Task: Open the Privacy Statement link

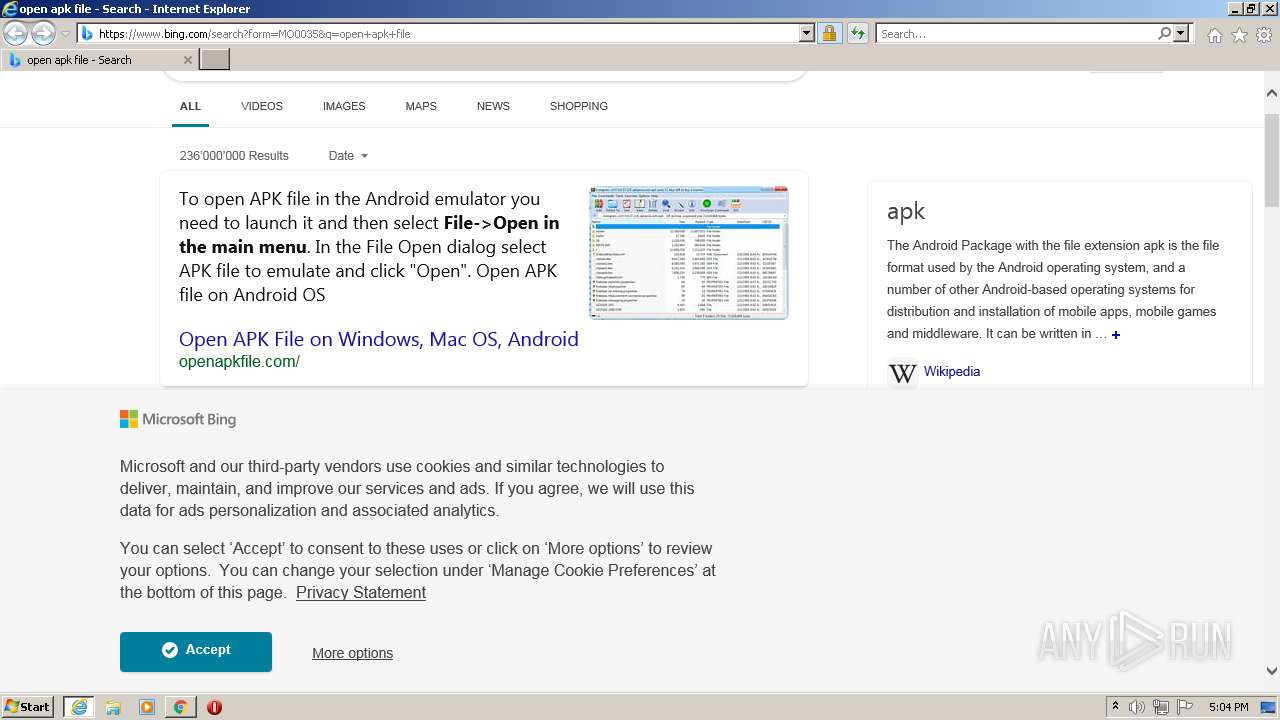Action: [361, 592]
